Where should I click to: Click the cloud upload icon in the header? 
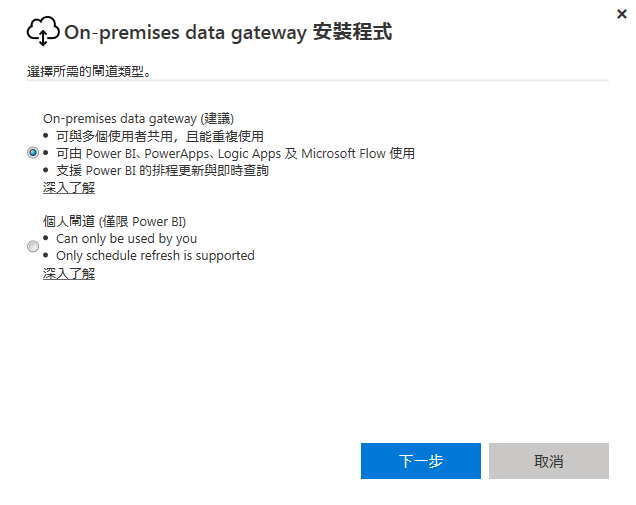coord(43,32)
